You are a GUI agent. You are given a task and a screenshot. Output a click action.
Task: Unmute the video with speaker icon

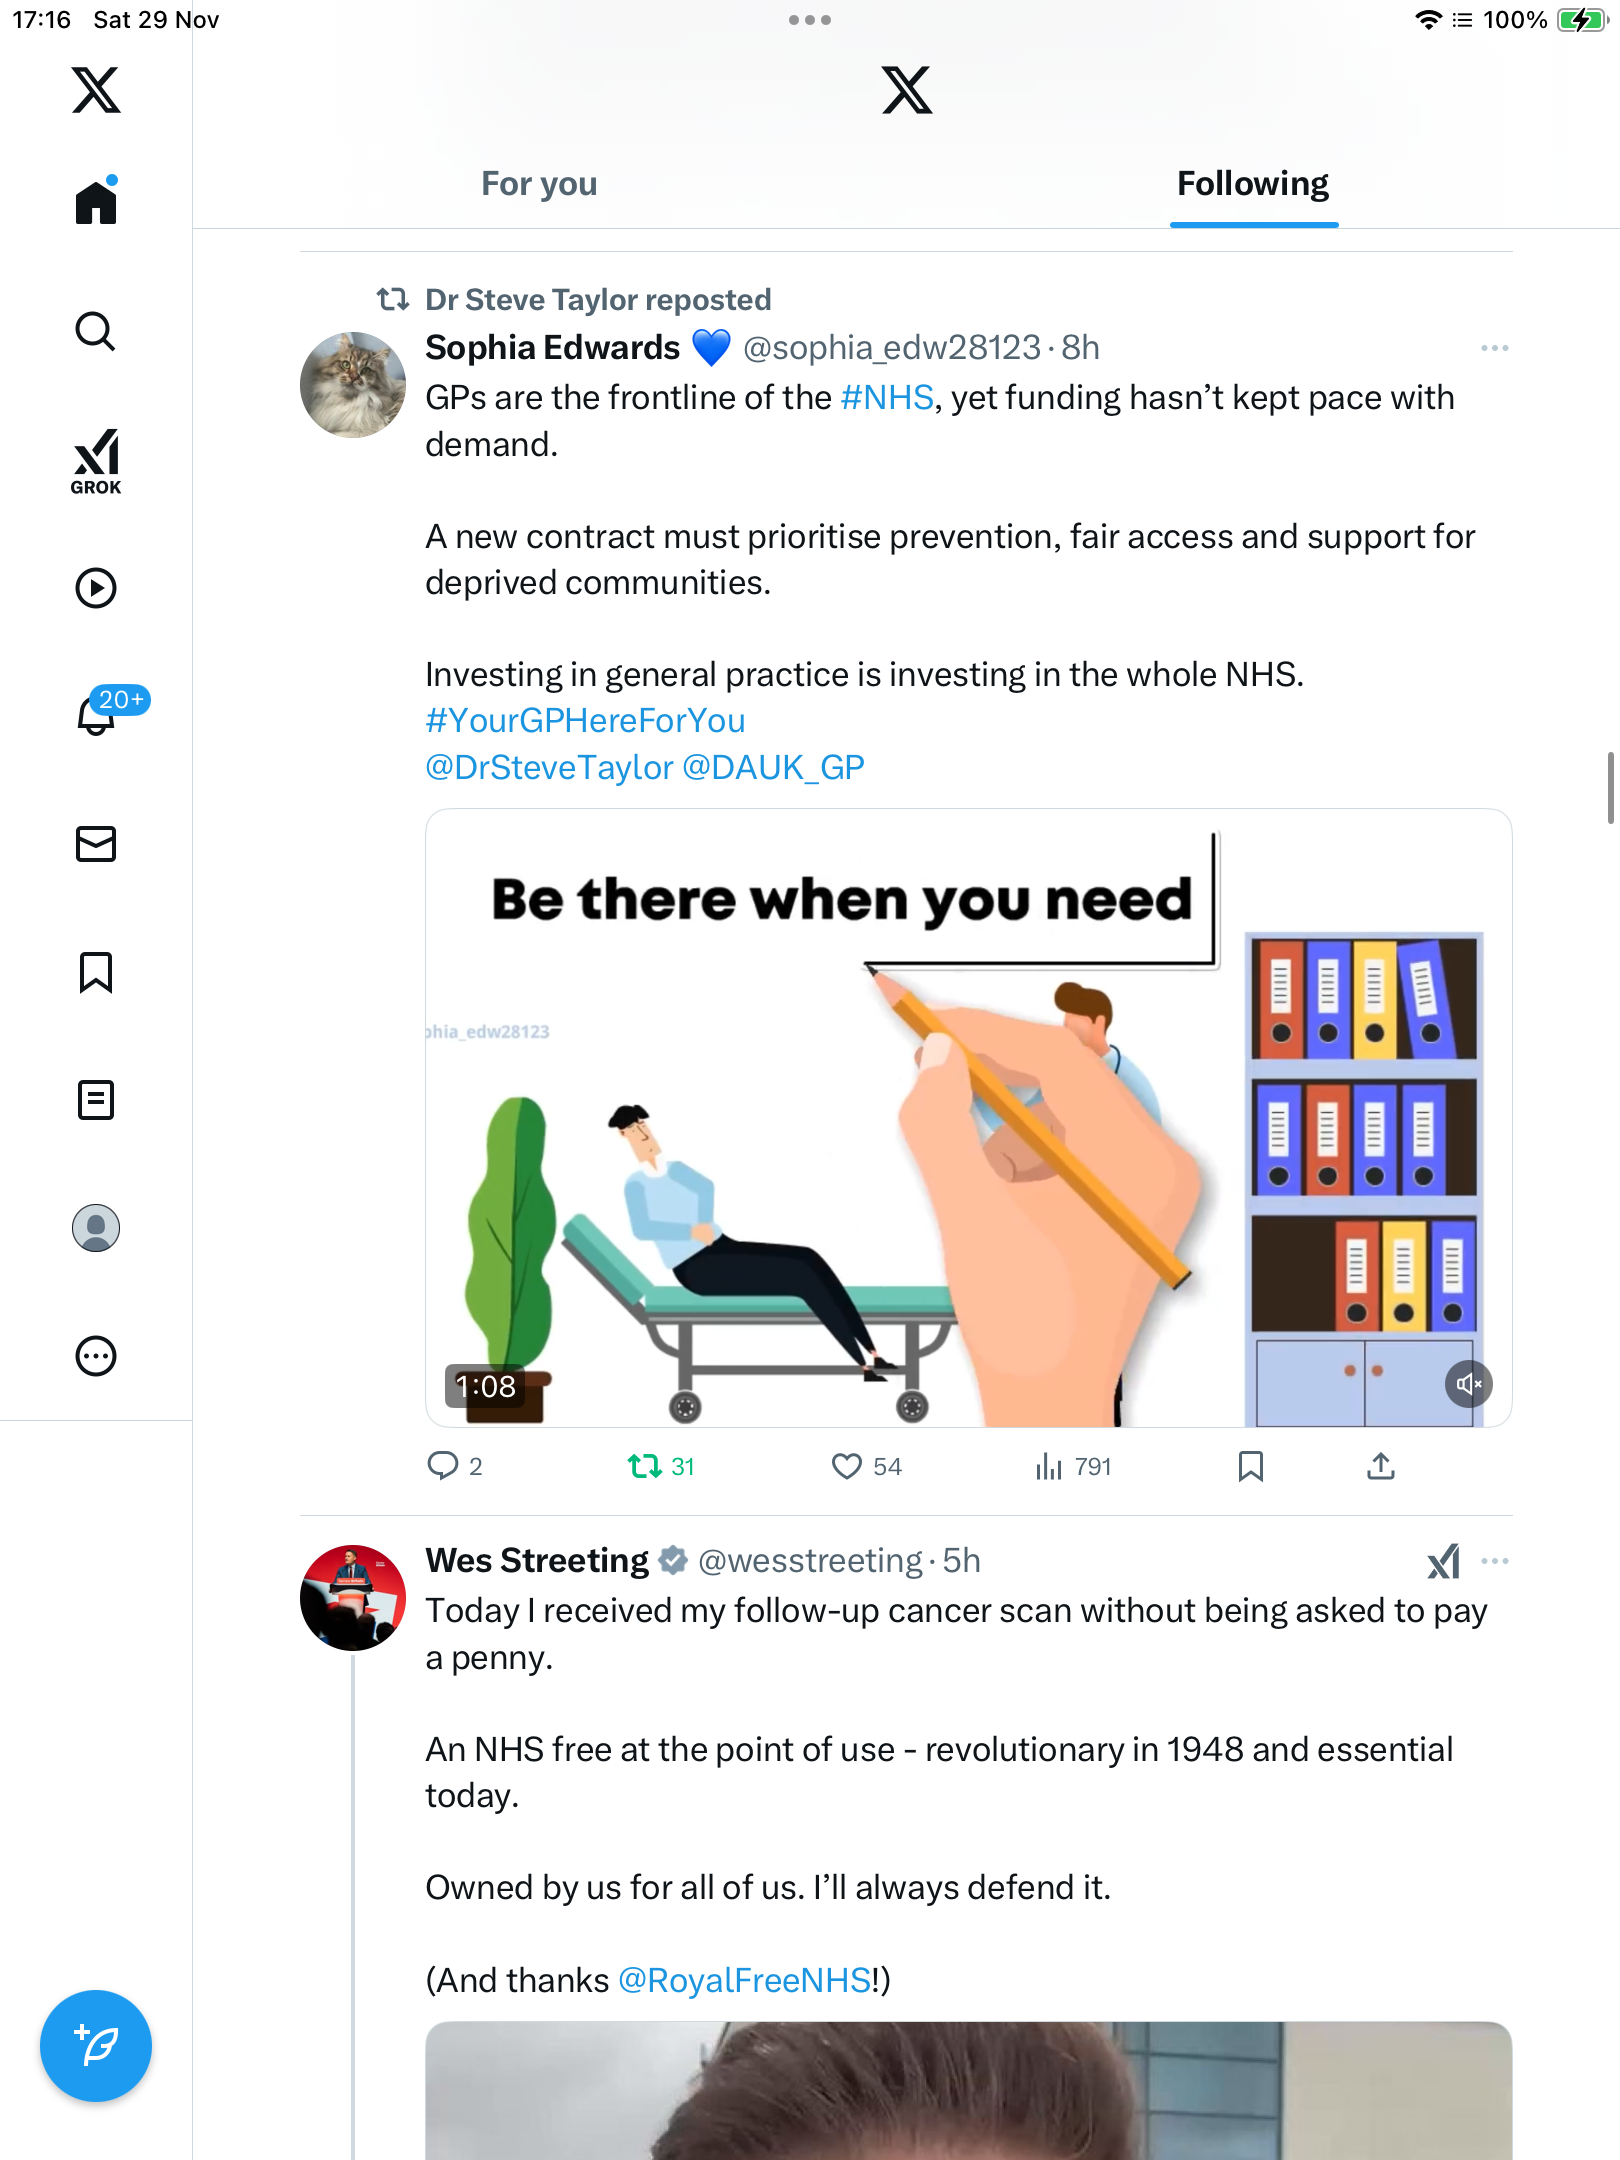coord(1468,1384)
